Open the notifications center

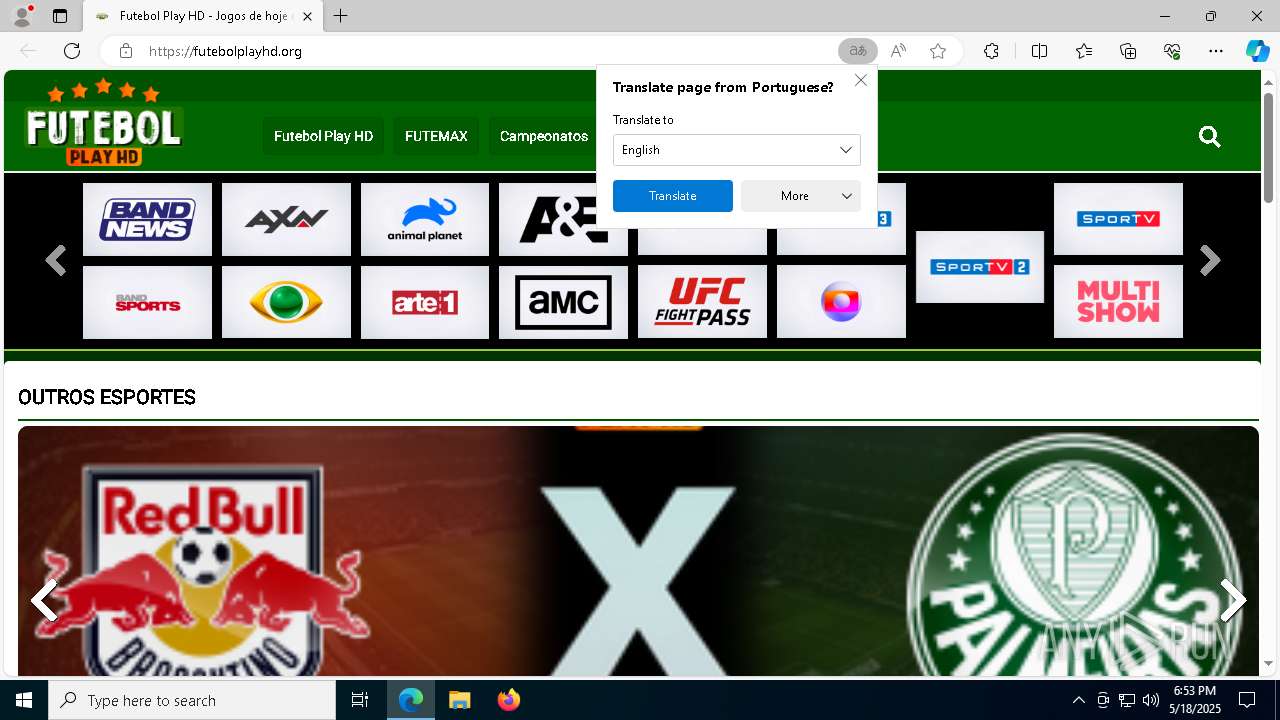[1247, 700]
